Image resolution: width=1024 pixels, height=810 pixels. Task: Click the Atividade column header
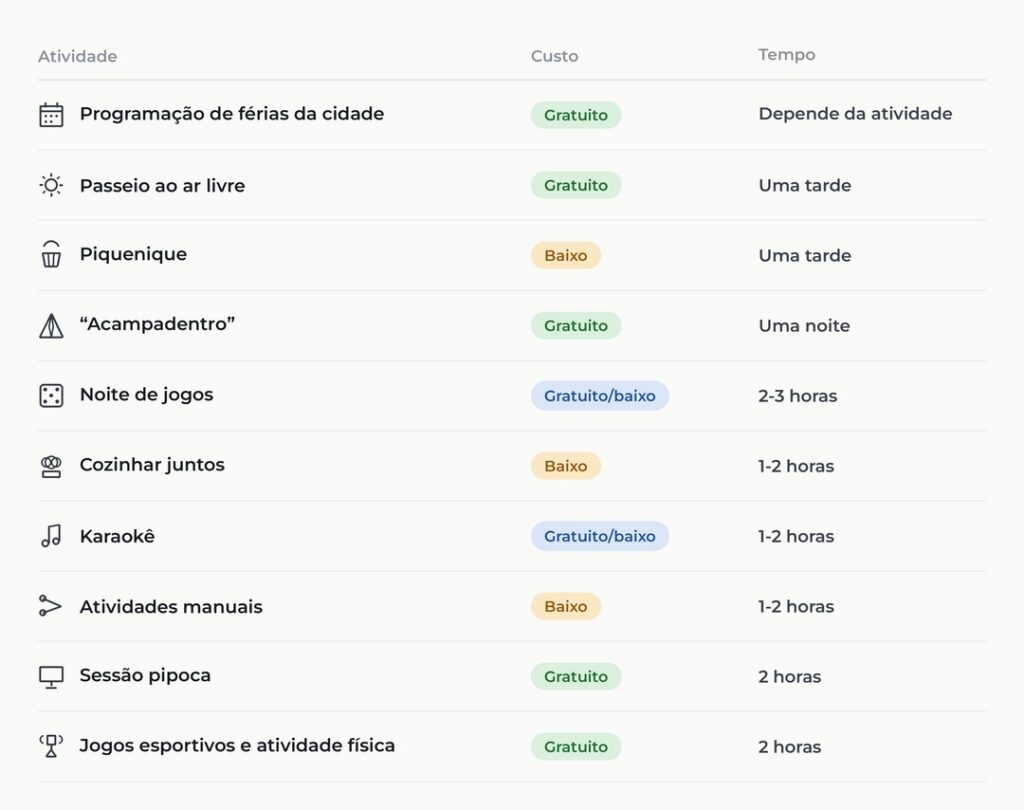pos(77,56)
